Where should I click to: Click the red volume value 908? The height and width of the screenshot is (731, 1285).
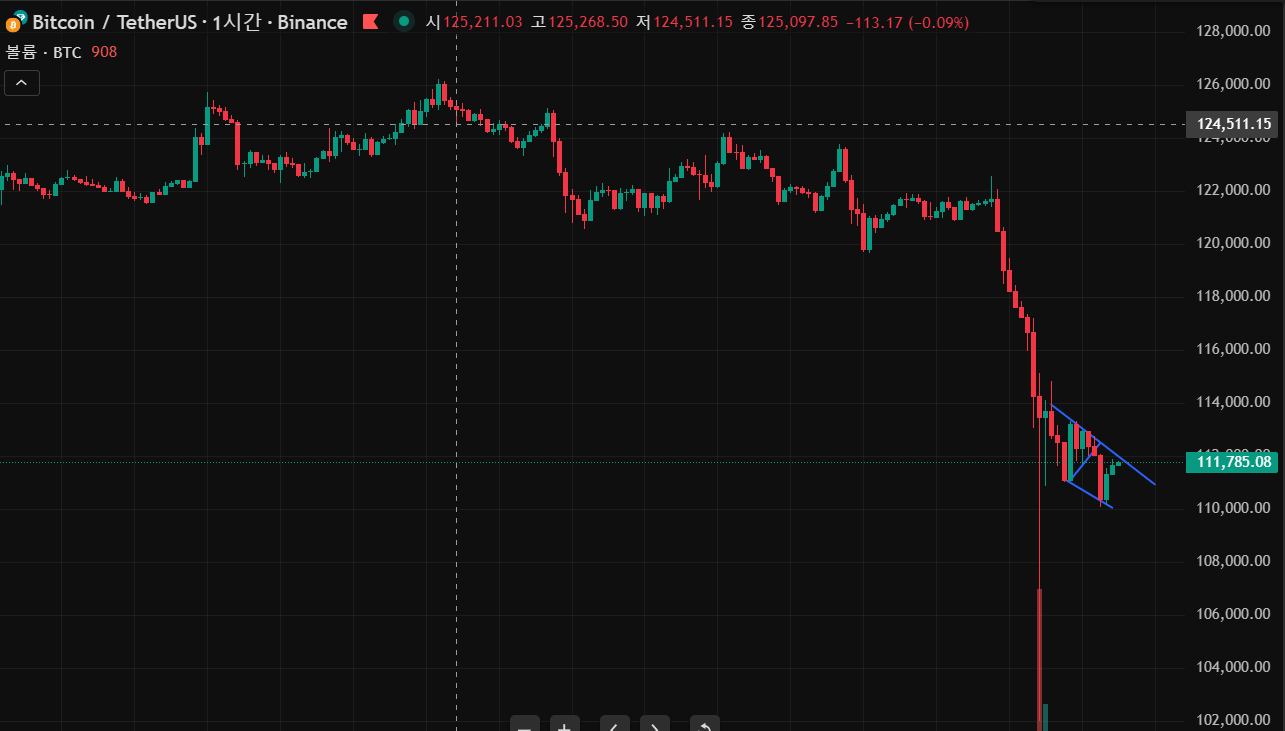pyautogui.click(x=104, y=52)
